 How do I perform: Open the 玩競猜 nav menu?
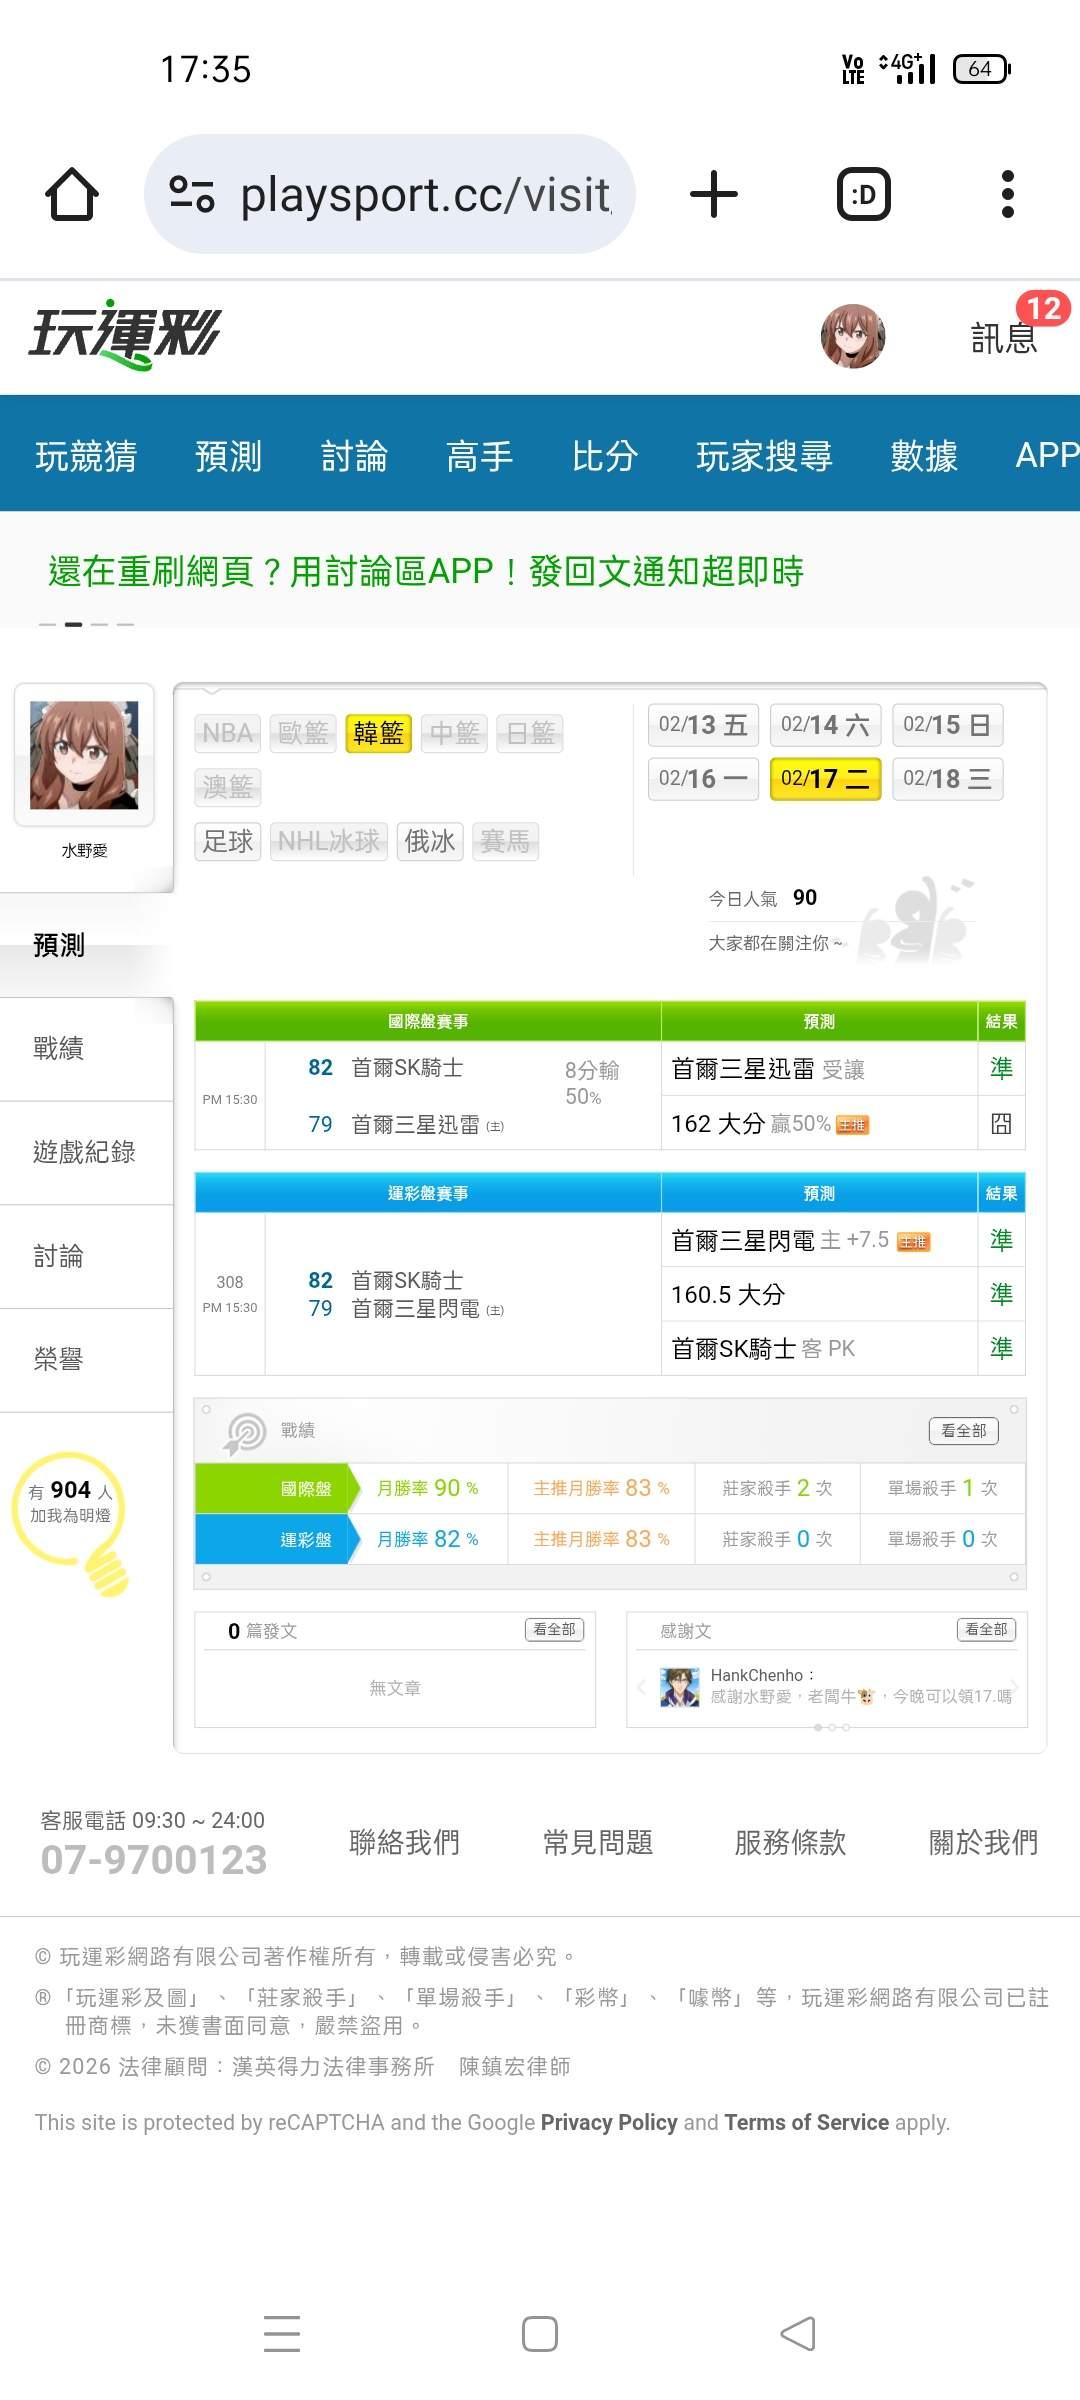pos(86,455)
